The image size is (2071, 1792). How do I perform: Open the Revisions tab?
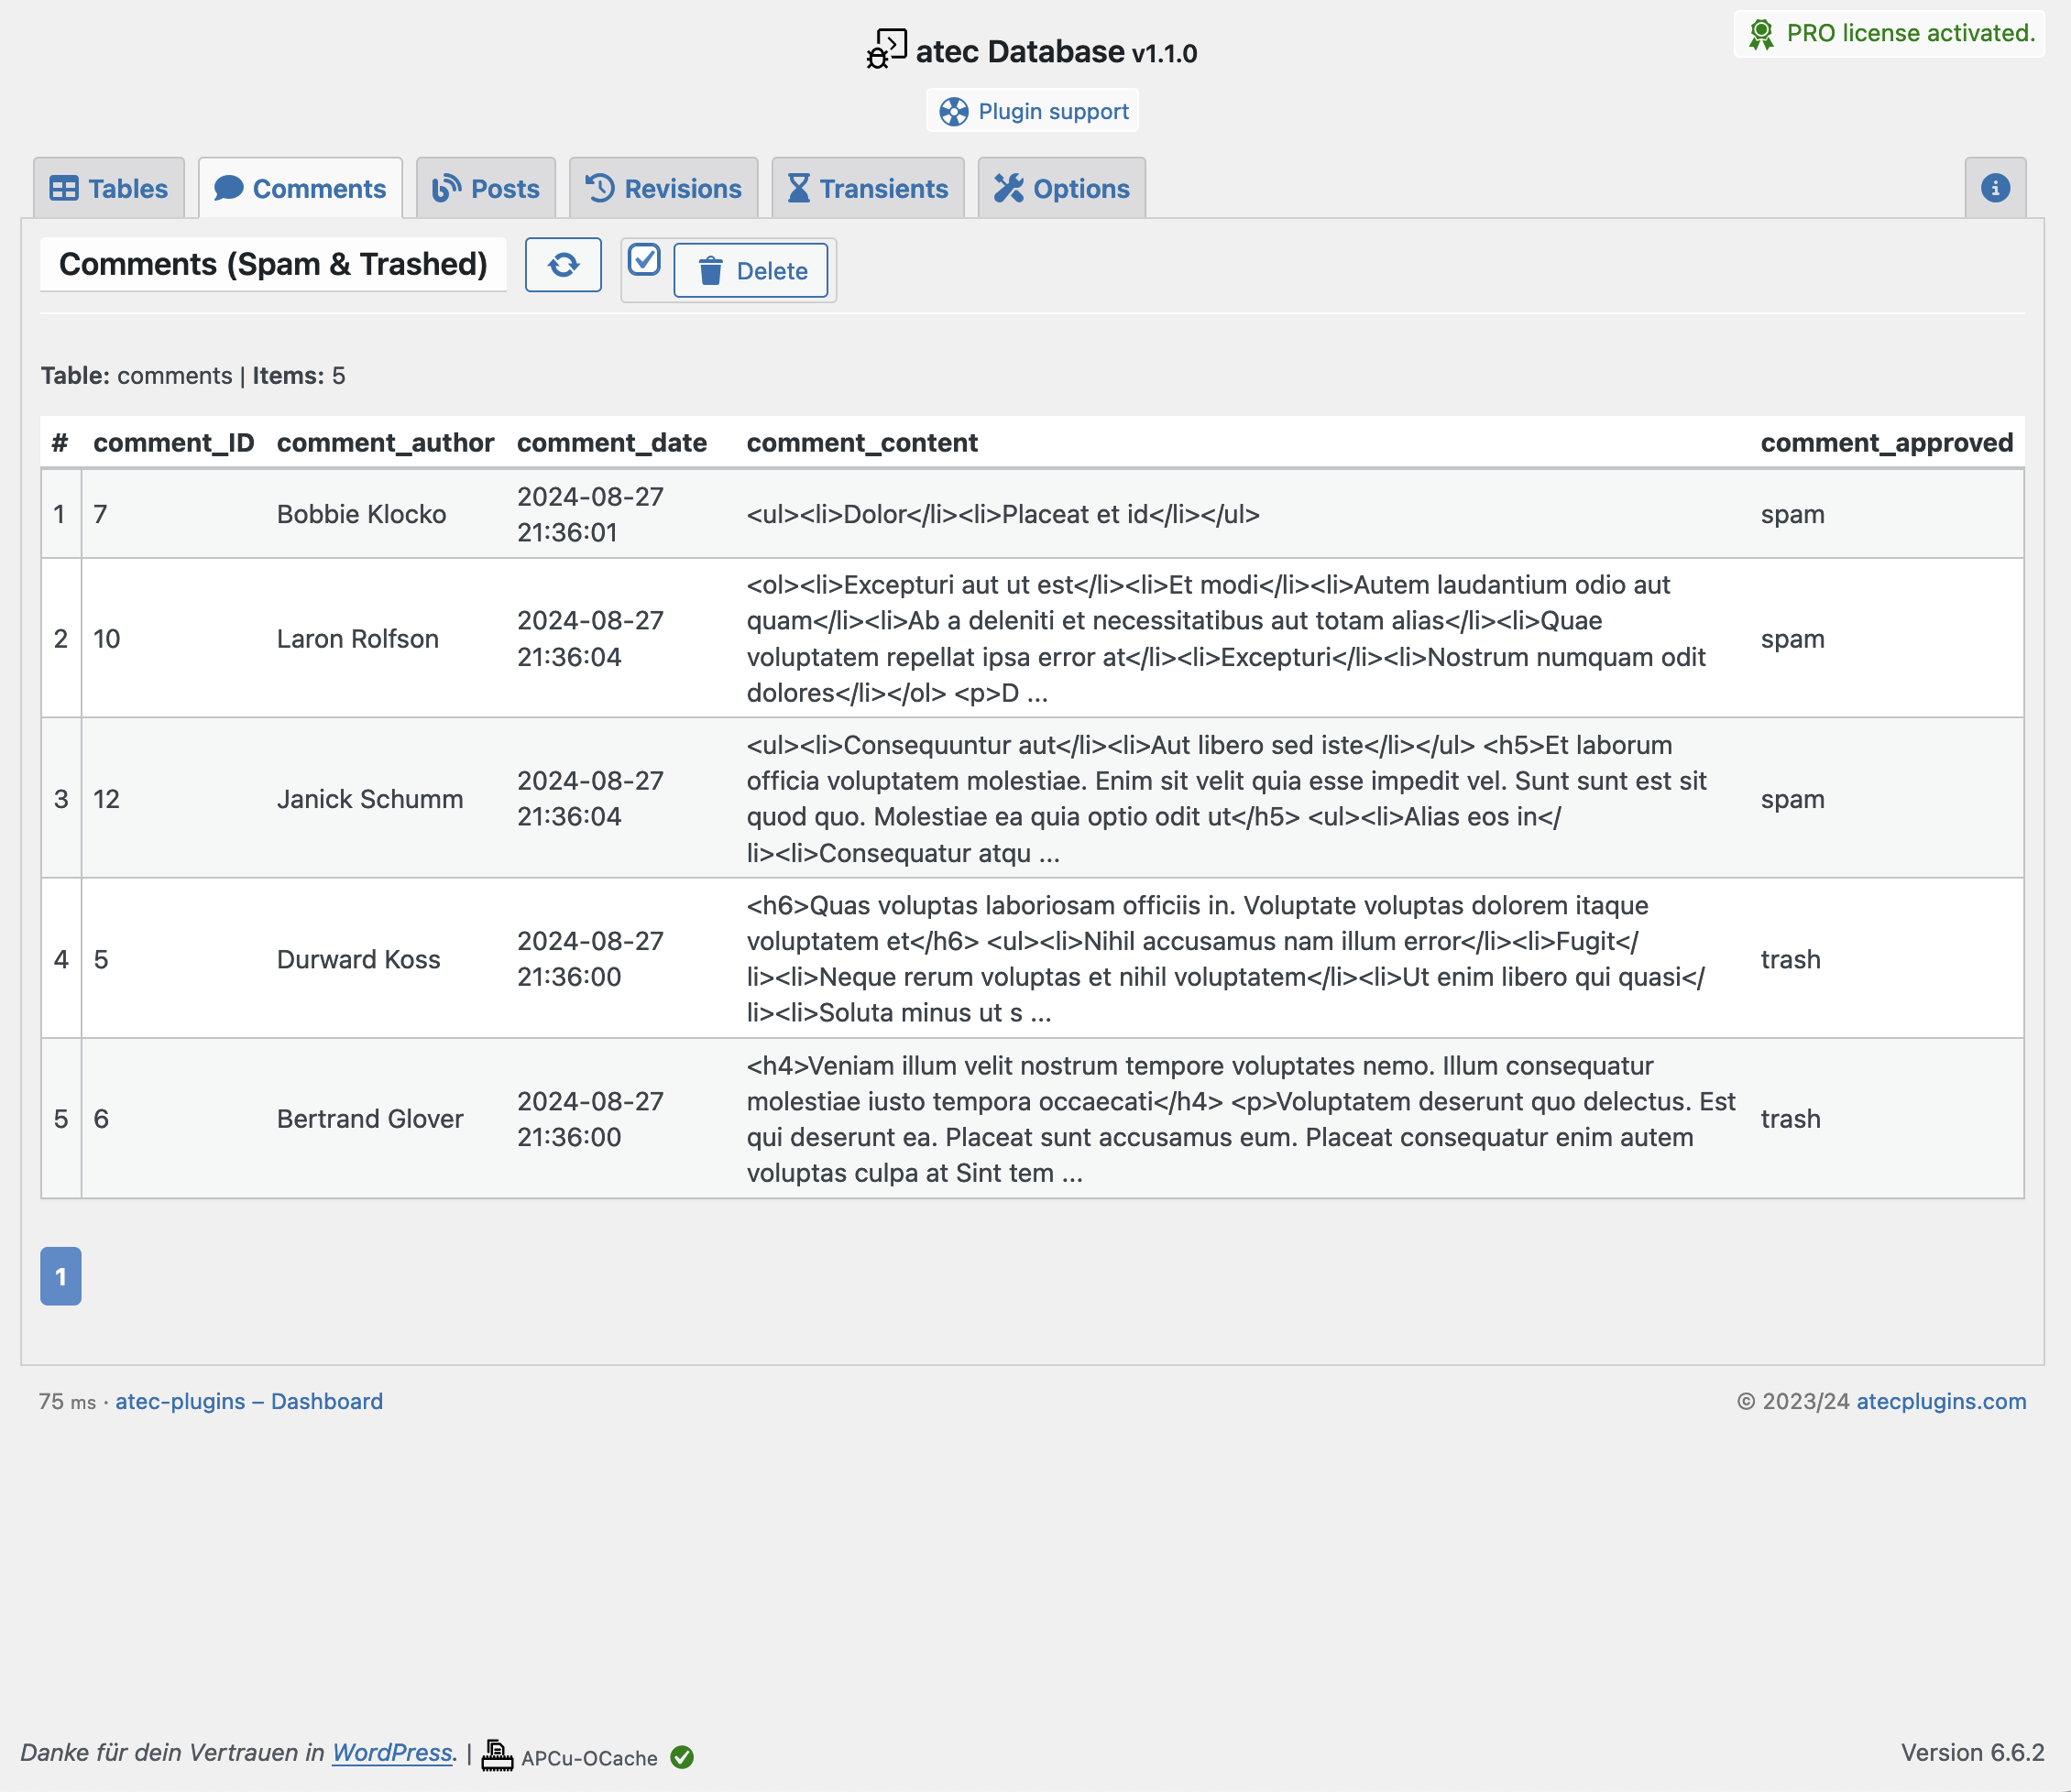[664, 188]
